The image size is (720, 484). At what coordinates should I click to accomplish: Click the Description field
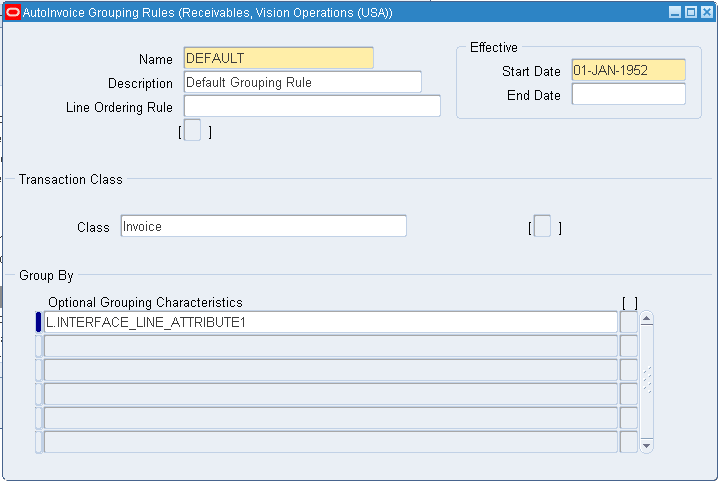coord(302,82)
